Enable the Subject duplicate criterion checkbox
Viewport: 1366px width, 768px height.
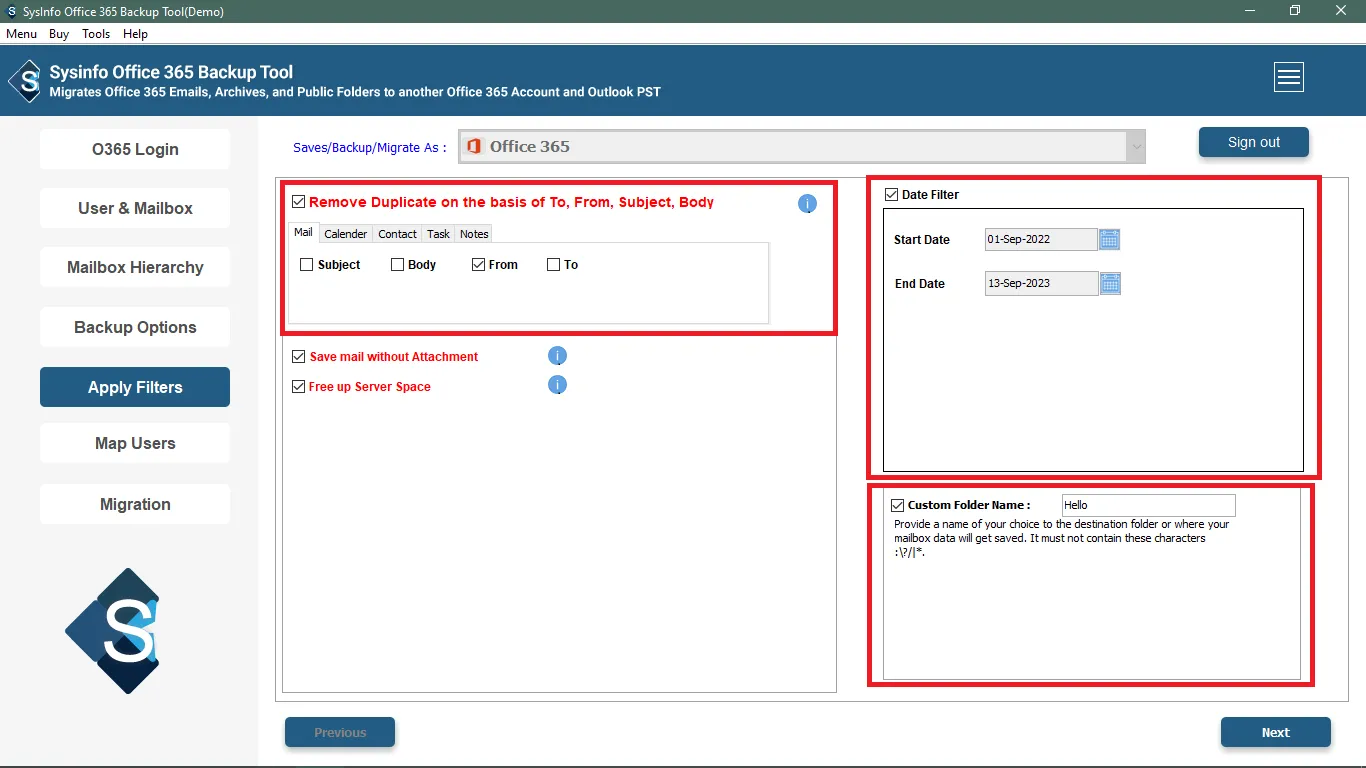tap(307, 265)
